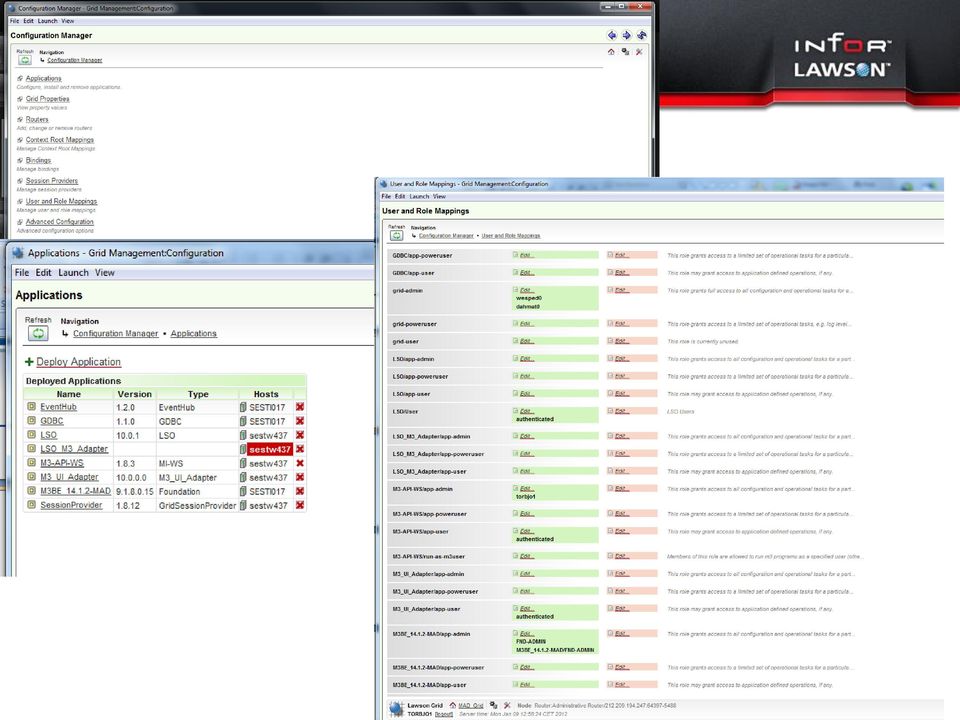Open the M3-API-WS application link
Image resolution: width=960 pixels, height=720 pixels.
coord(62,463)
